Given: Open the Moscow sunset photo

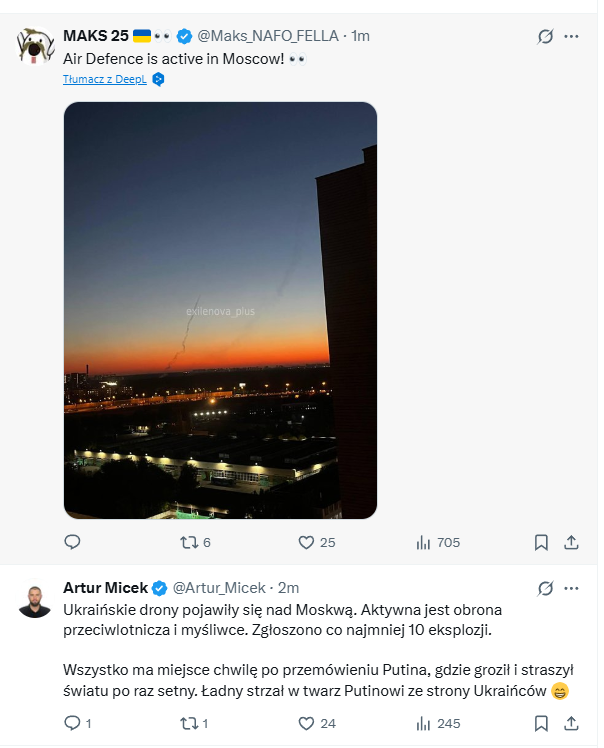Looking at the screenshot, I should pyautogui.click(x=220, y=310).
